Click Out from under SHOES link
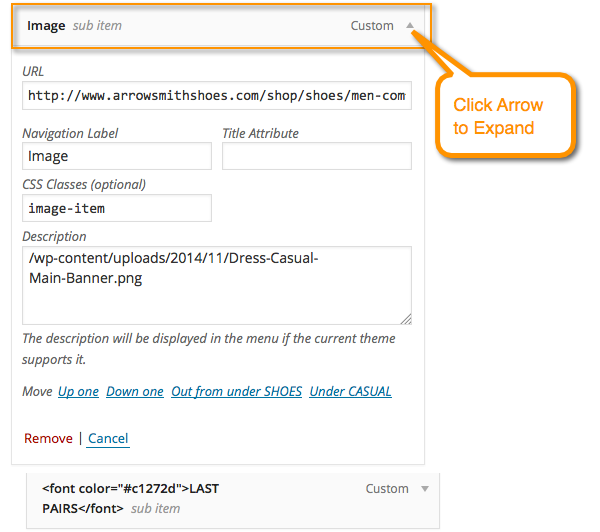Image resolution: width=600 pixels, height=532 pixels. (x=236, y=392)
